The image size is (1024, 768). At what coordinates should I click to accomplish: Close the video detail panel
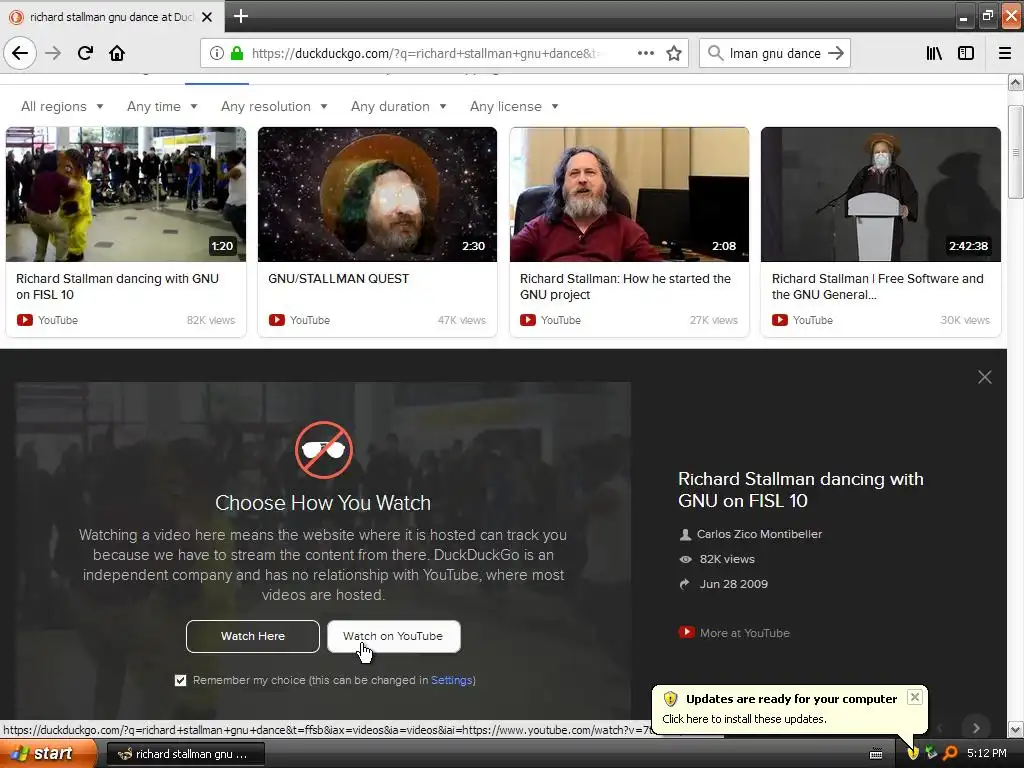click(x=985, y=377)
